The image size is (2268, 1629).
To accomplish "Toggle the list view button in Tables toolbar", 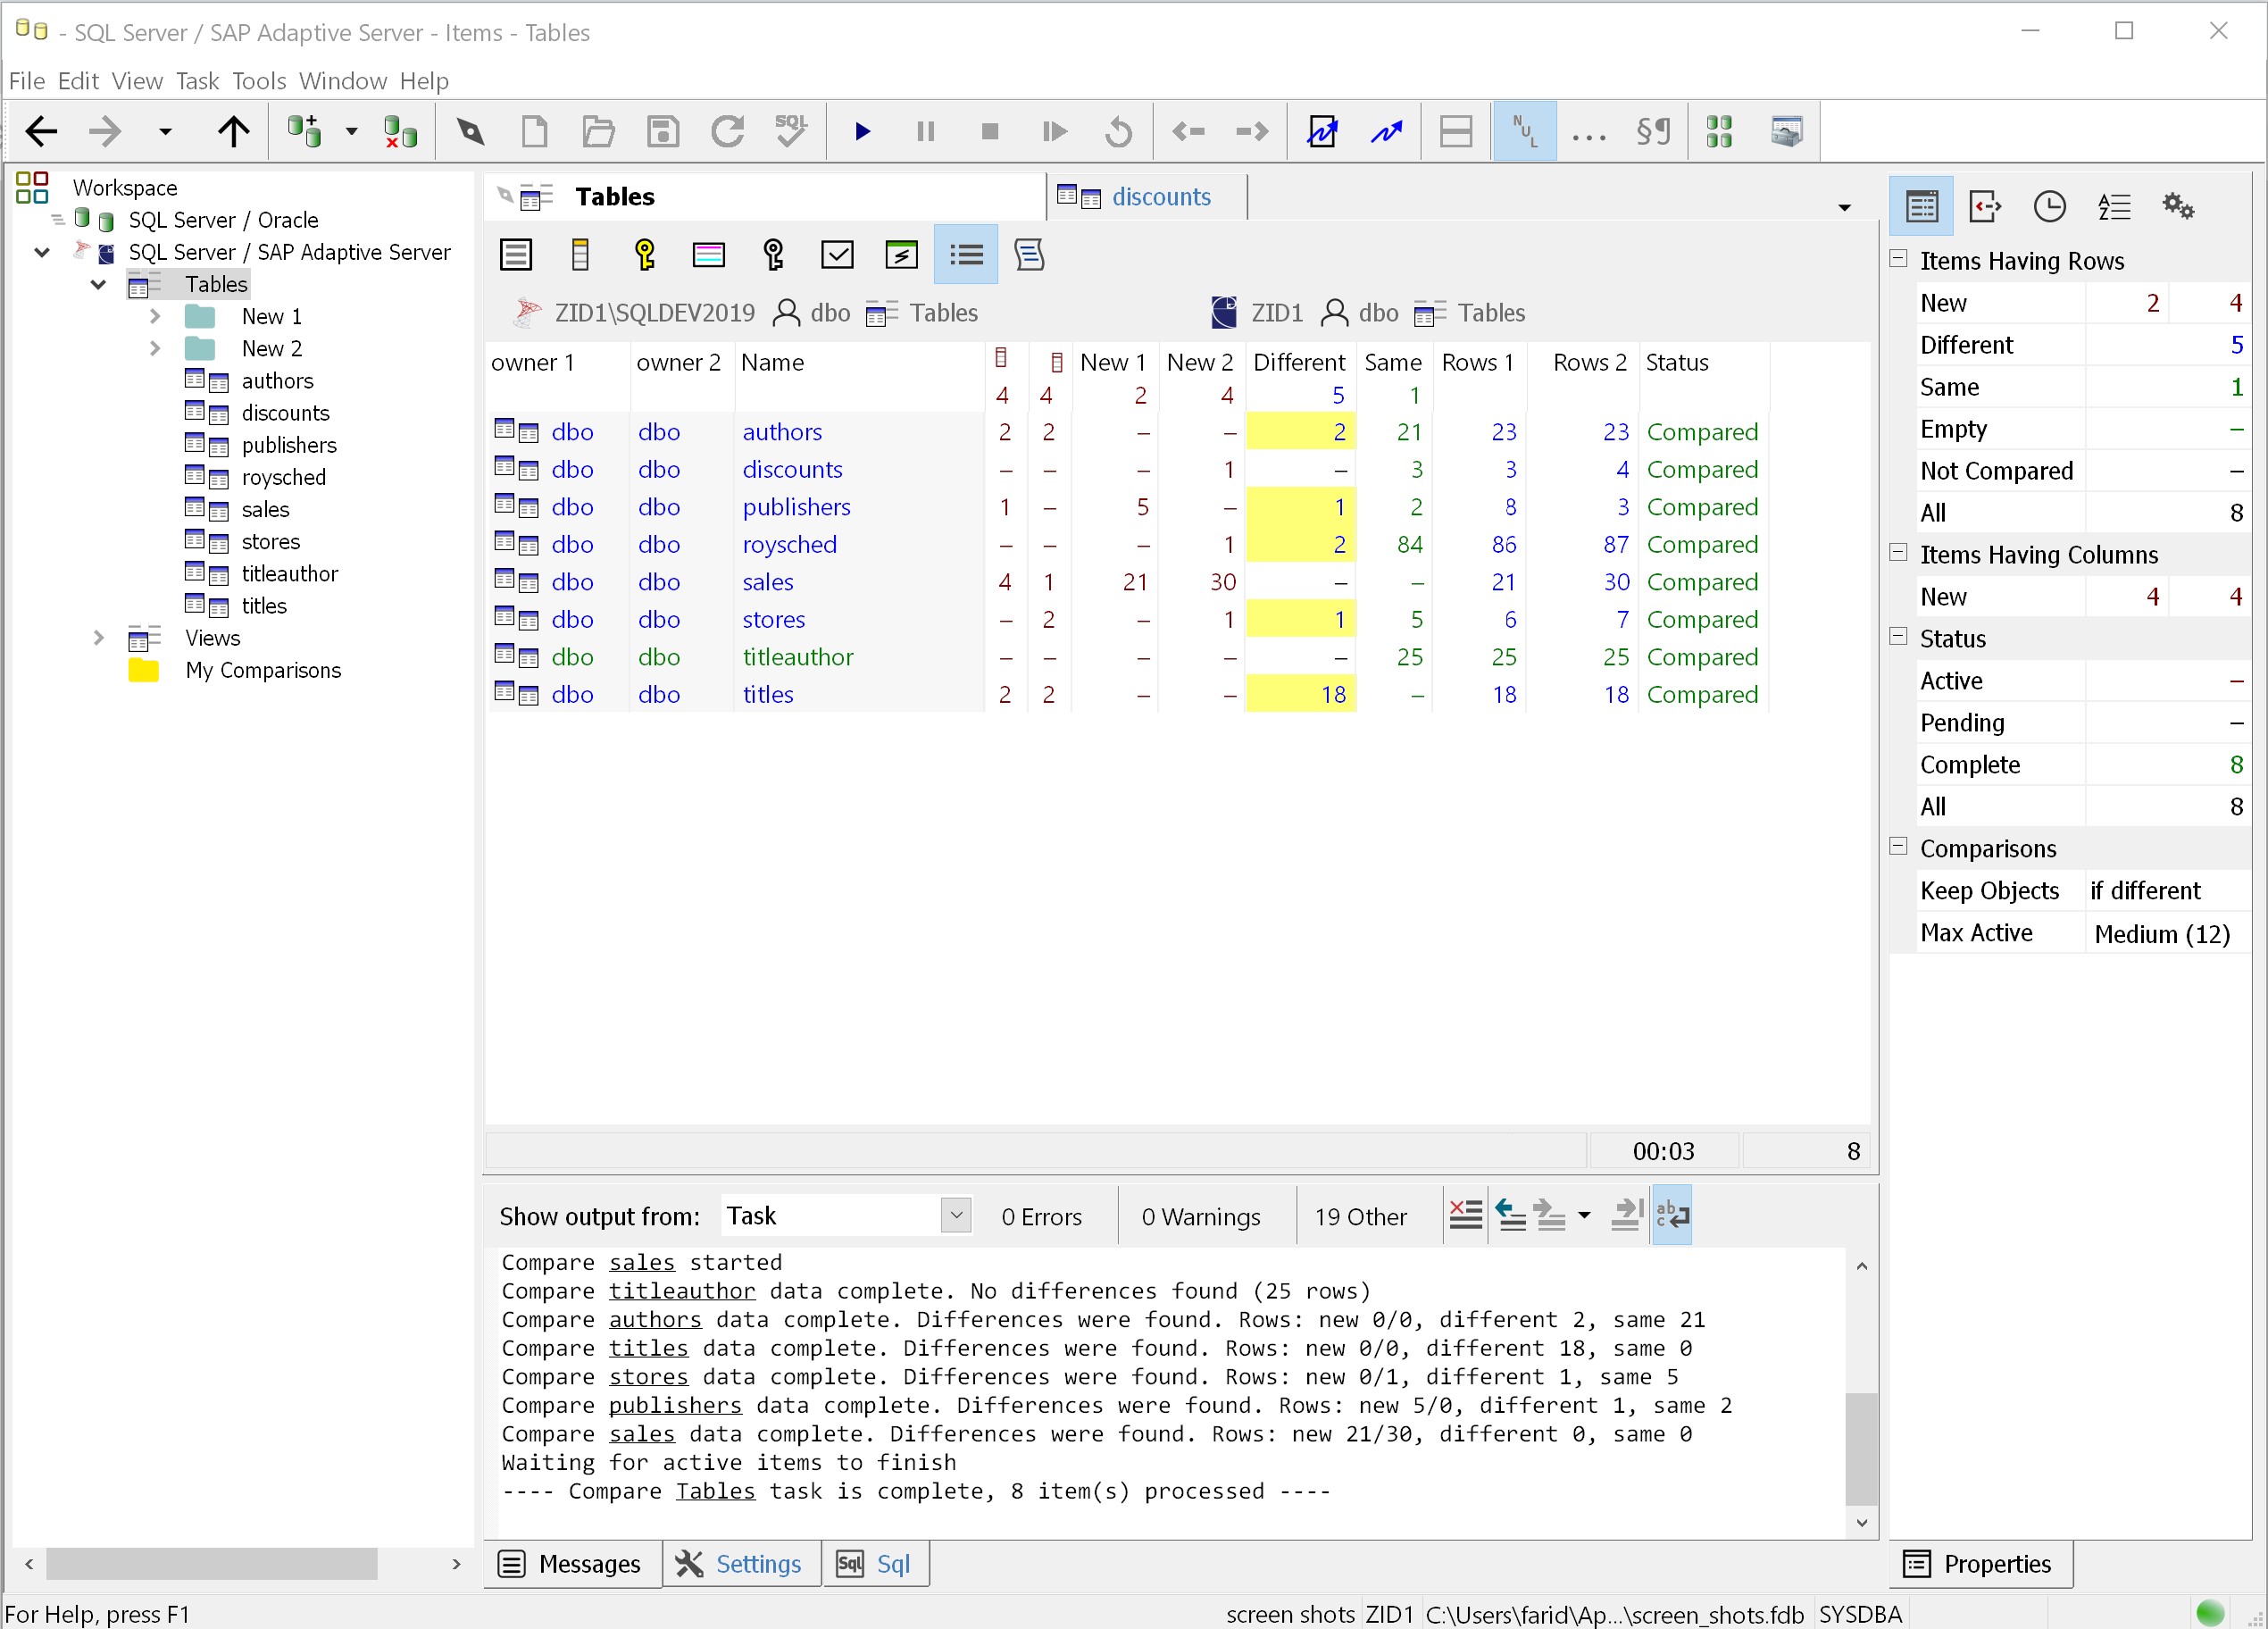I will click(x=965, y=255).
